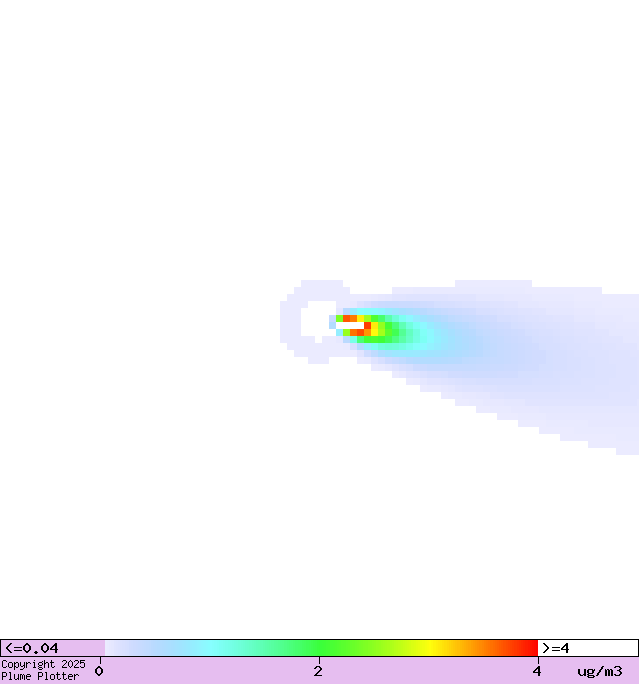The height and width of the screenshot is (684, 639).
Task: Click the "2" scale tick label
Action: tap(318, 671)
